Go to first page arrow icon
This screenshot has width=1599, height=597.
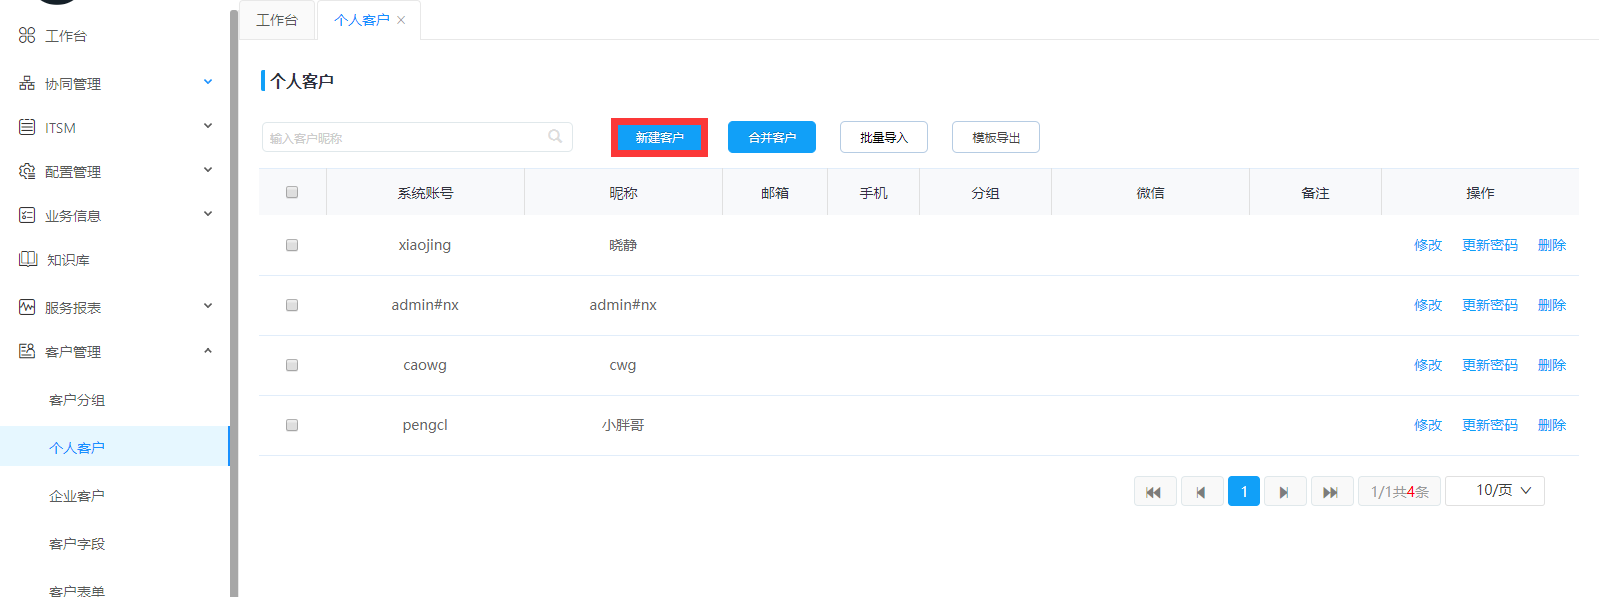pos(1154,492)
